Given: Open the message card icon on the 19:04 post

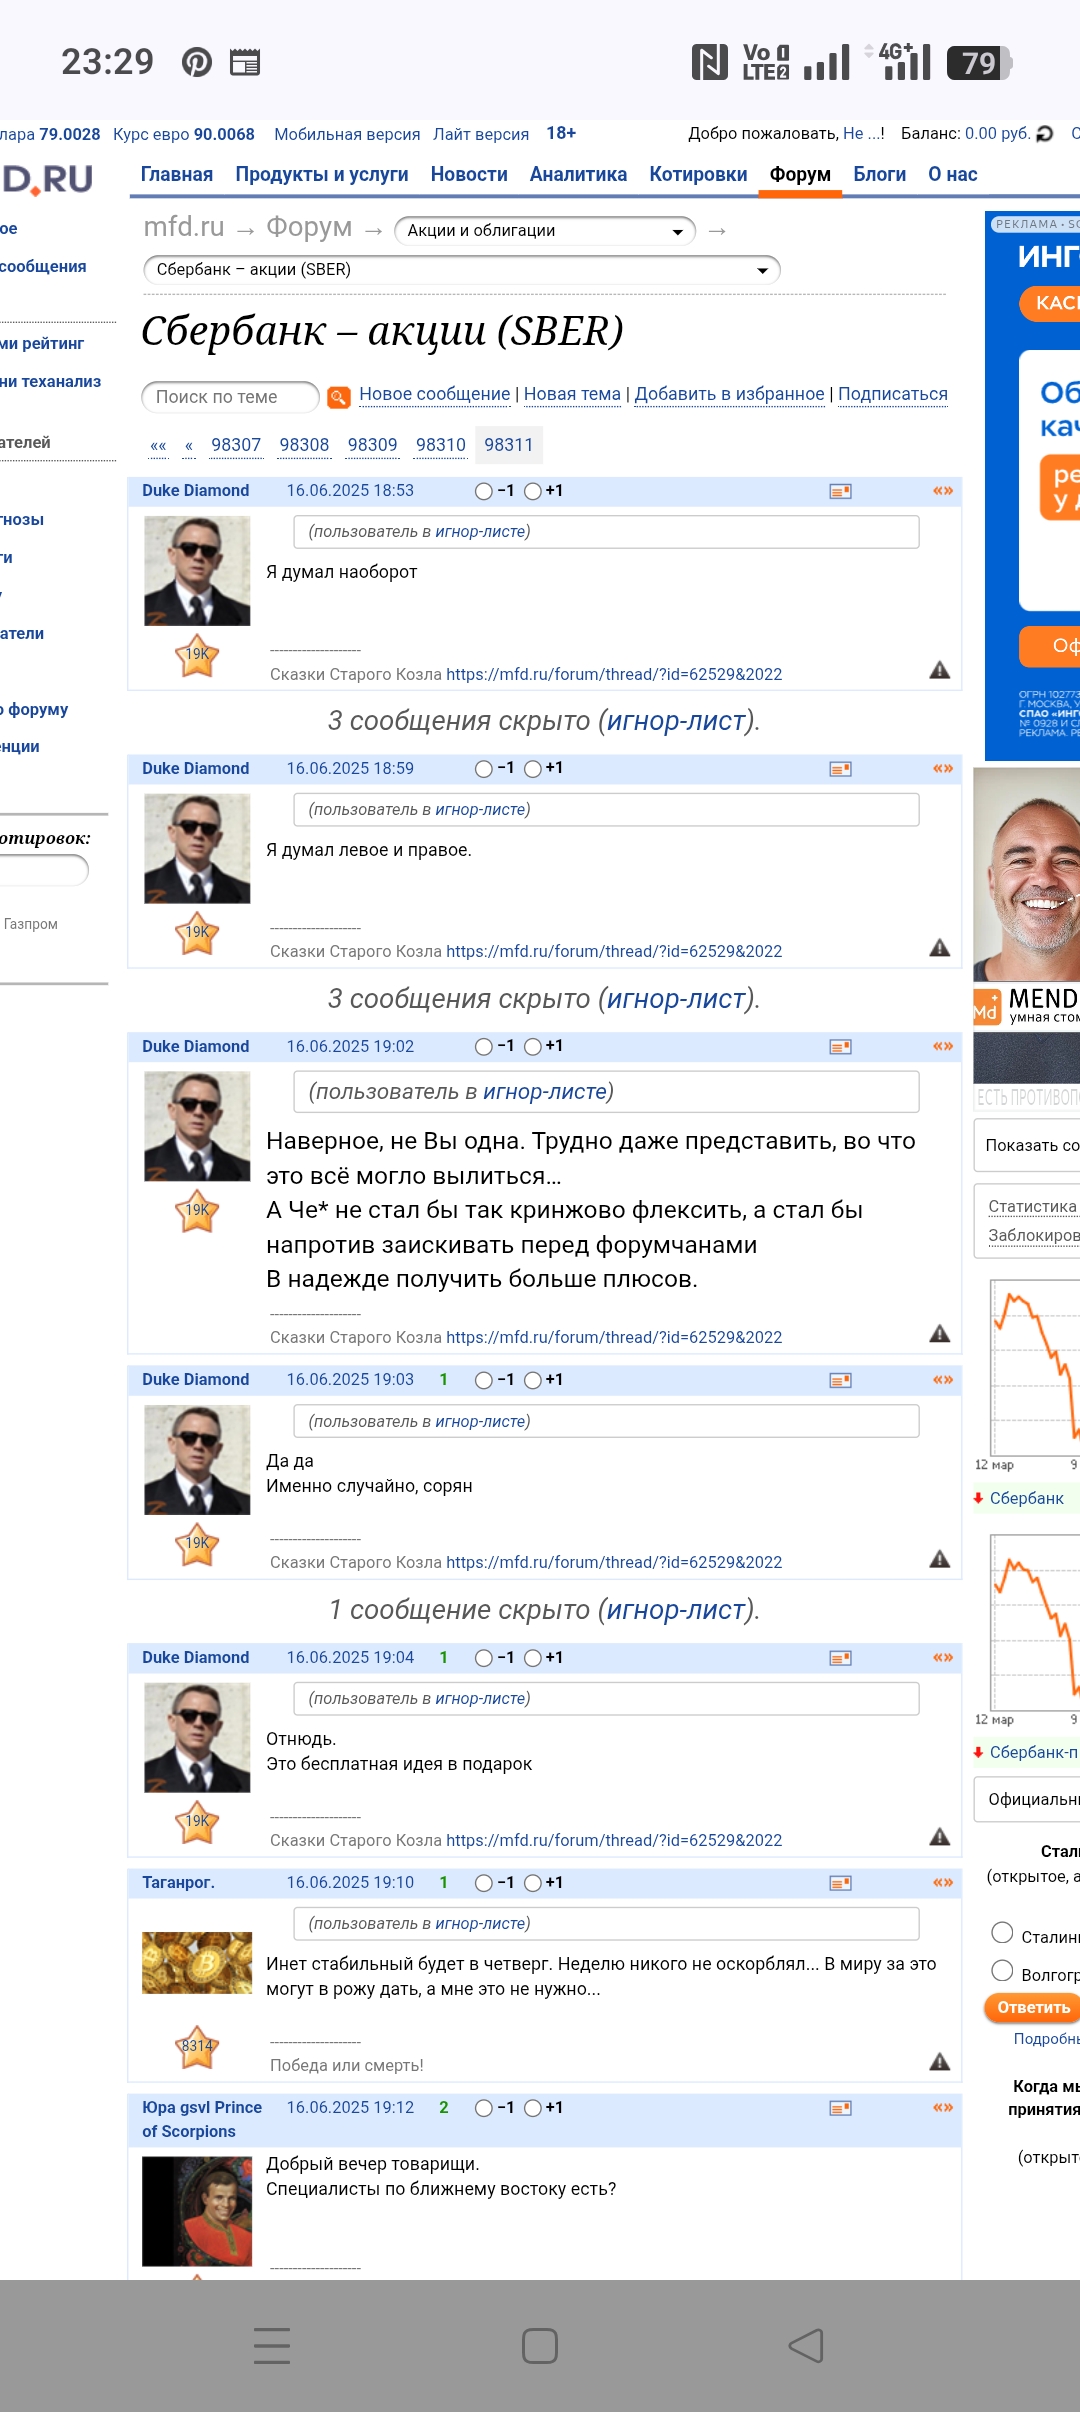Looking at the screenshot, I should (x=841, y=1658).
